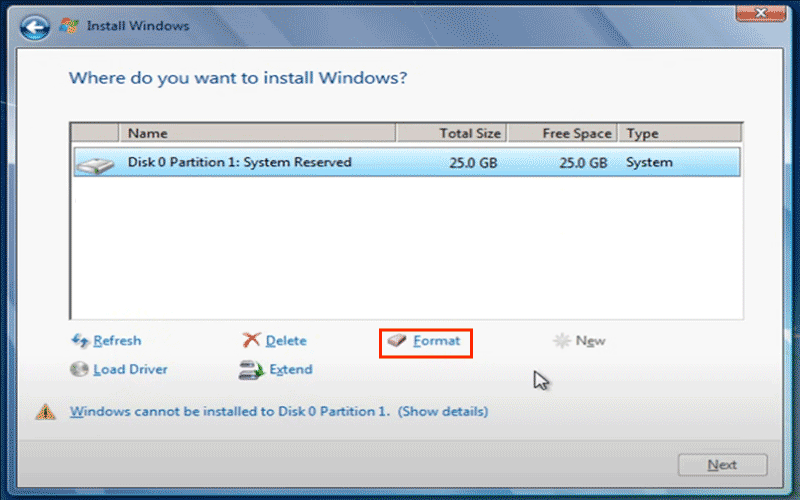Click the Load Driver disc icon
The height and width of the screenshot is (500, 800).
coord(79,369)
